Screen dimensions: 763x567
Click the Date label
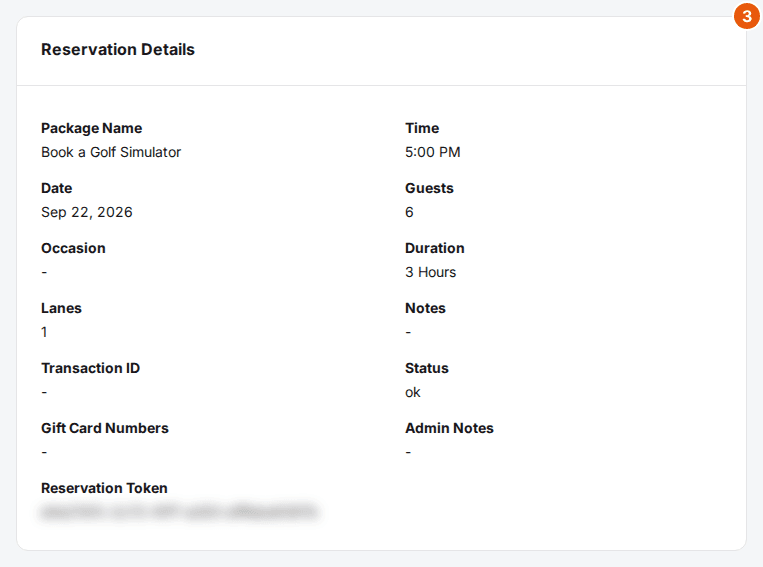[56, 188]
